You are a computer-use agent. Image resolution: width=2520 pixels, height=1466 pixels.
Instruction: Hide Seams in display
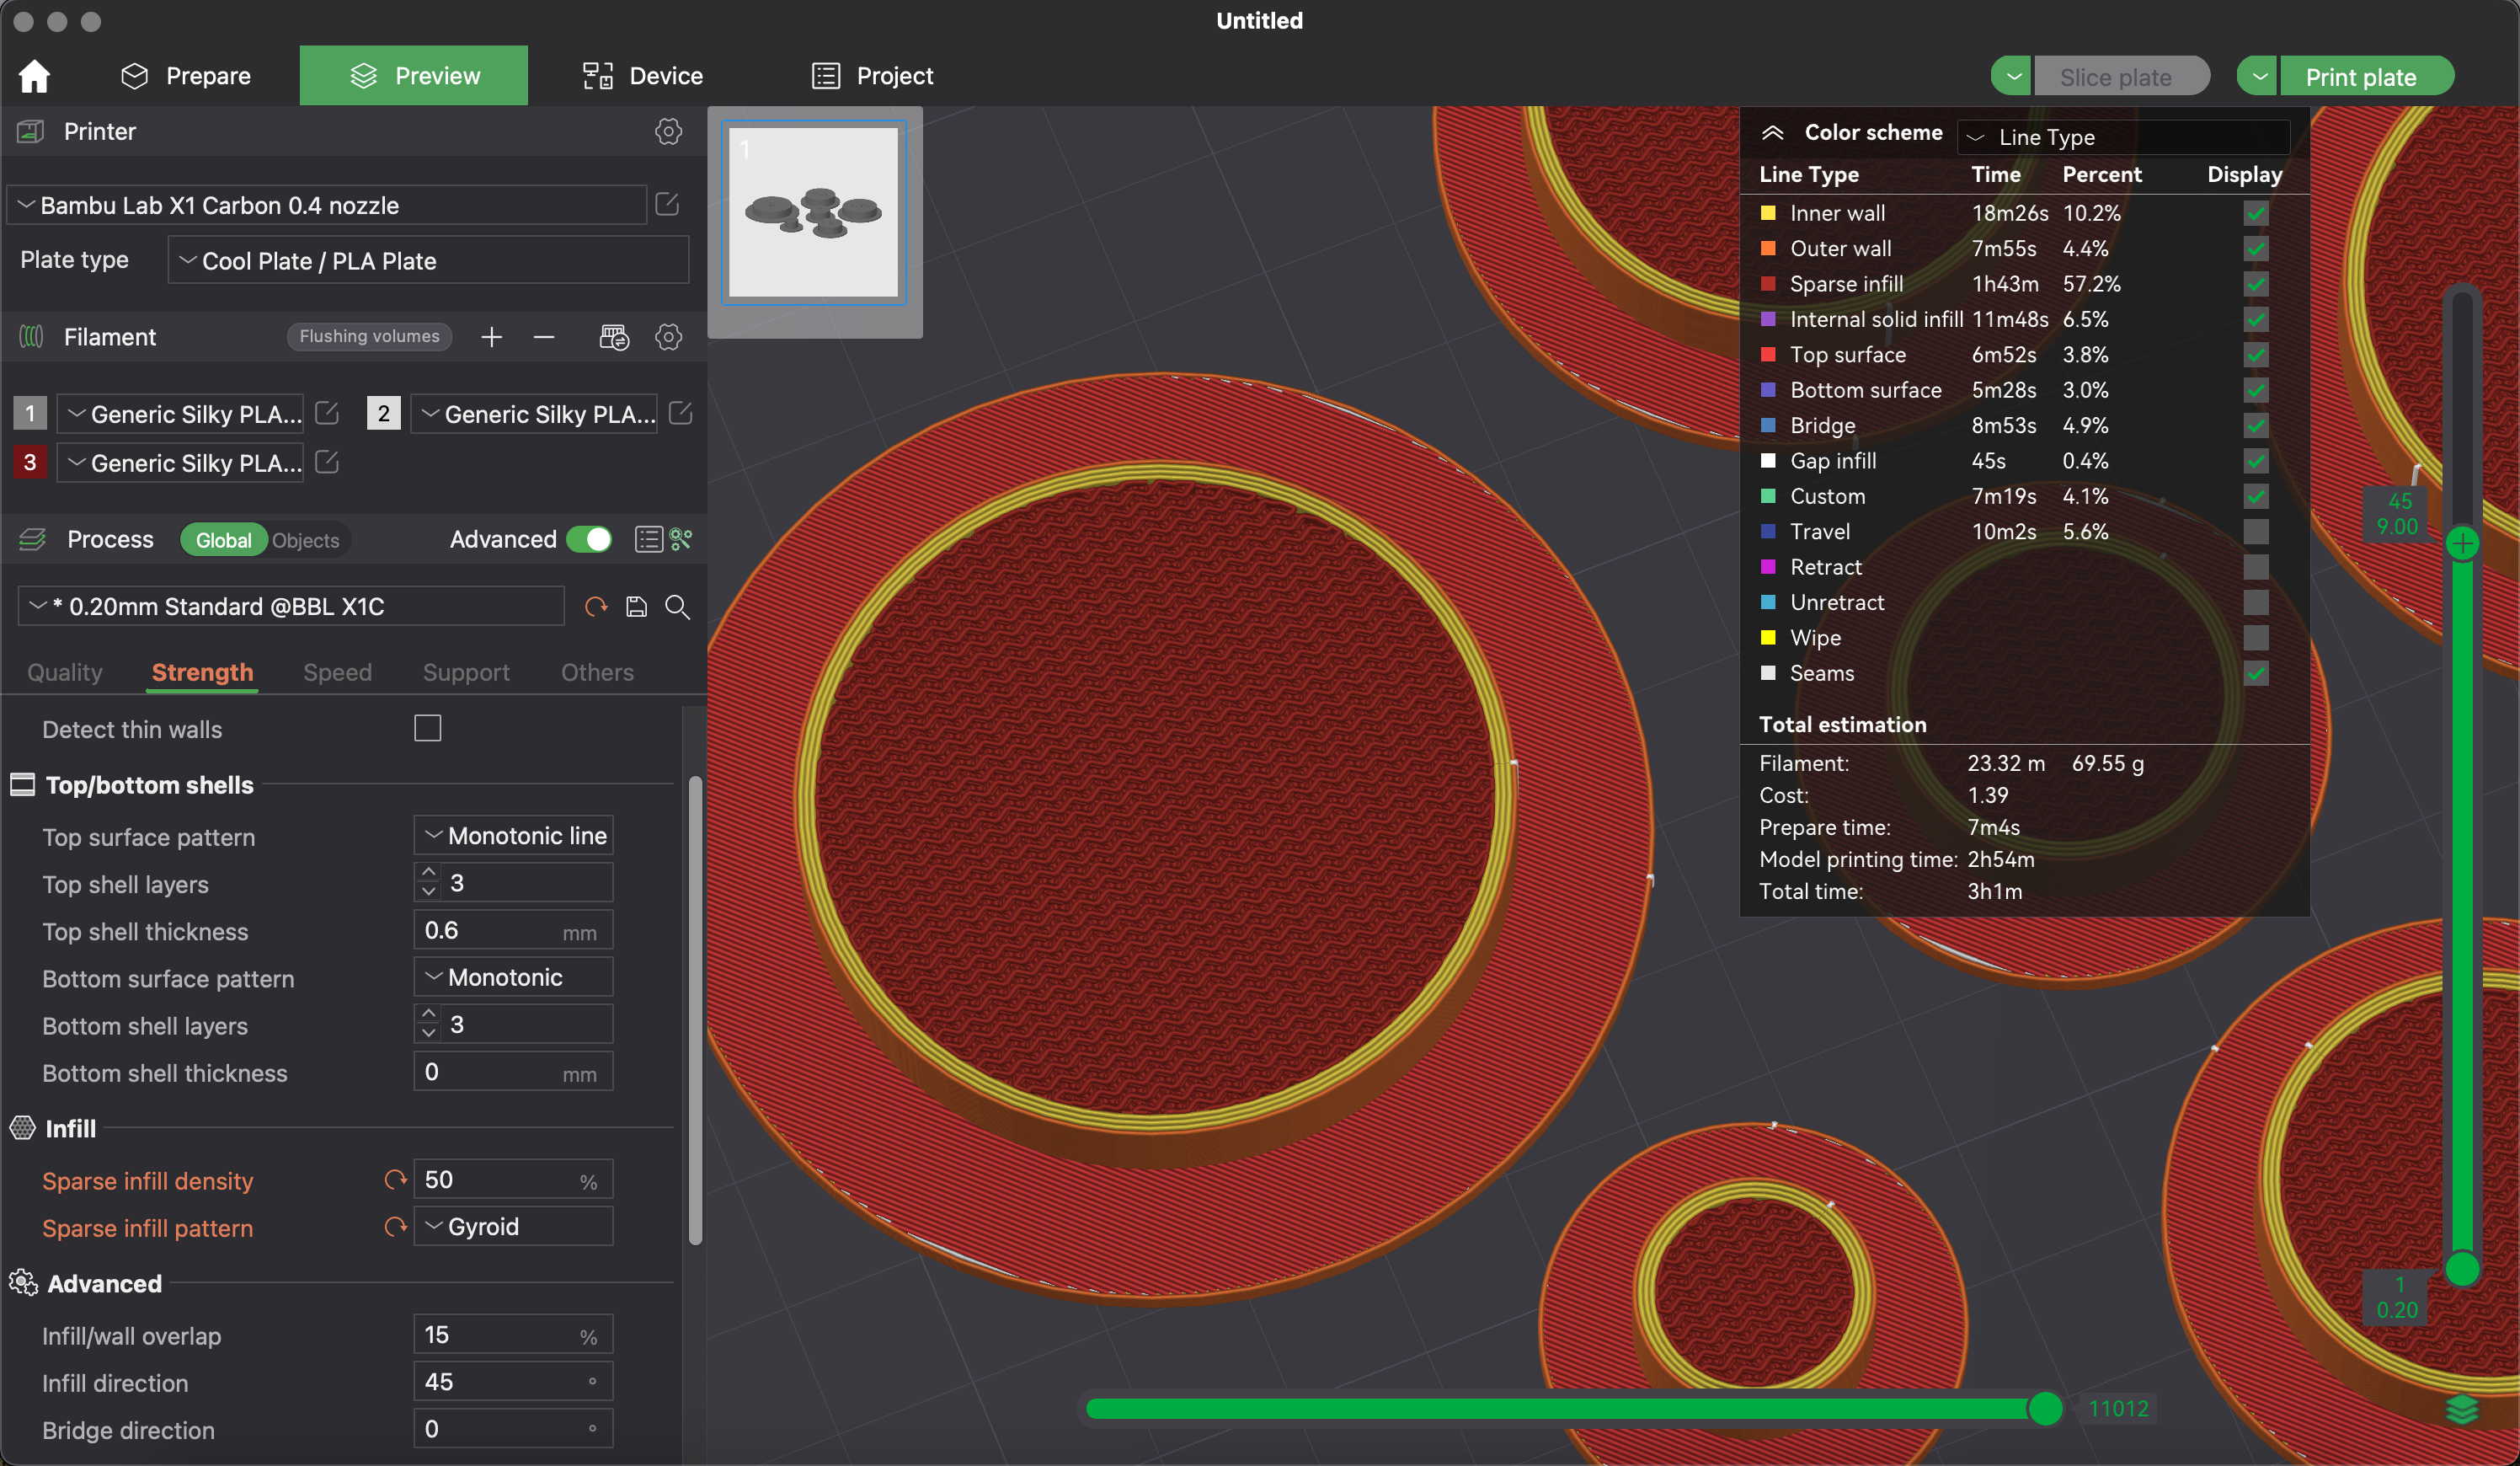point(2256,673)
